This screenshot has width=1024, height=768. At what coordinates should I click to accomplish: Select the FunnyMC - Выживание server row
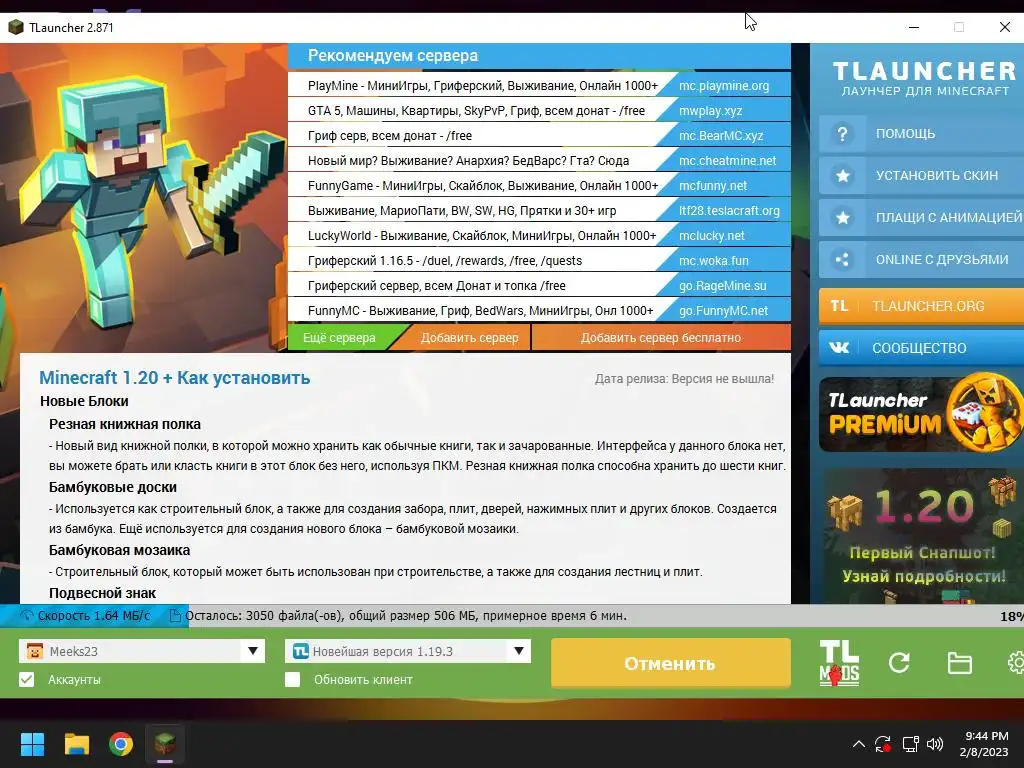(539, 311)
